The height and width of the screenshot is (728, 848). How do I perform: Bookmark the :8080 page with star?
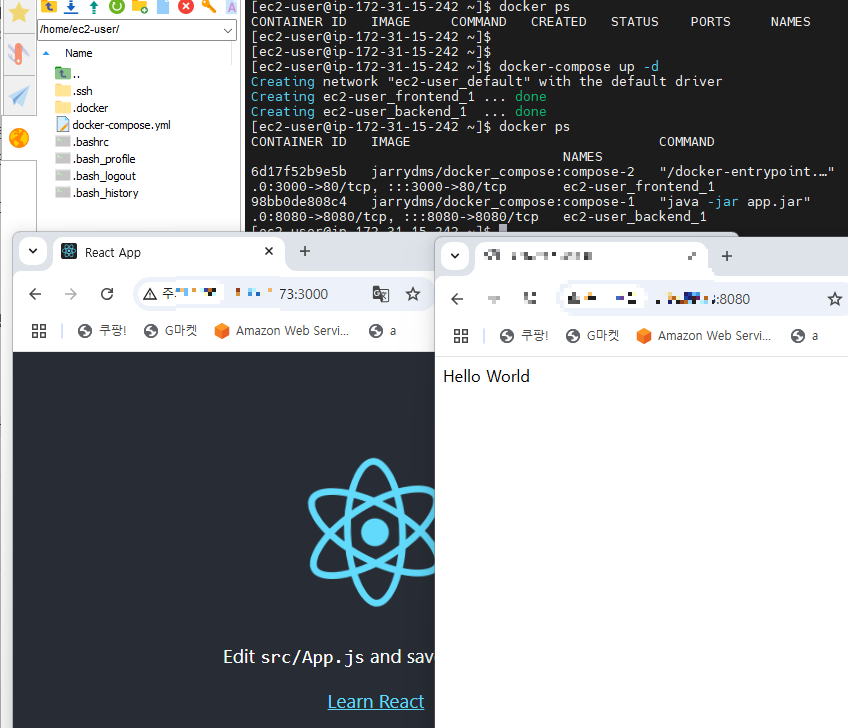click(834, 299)
